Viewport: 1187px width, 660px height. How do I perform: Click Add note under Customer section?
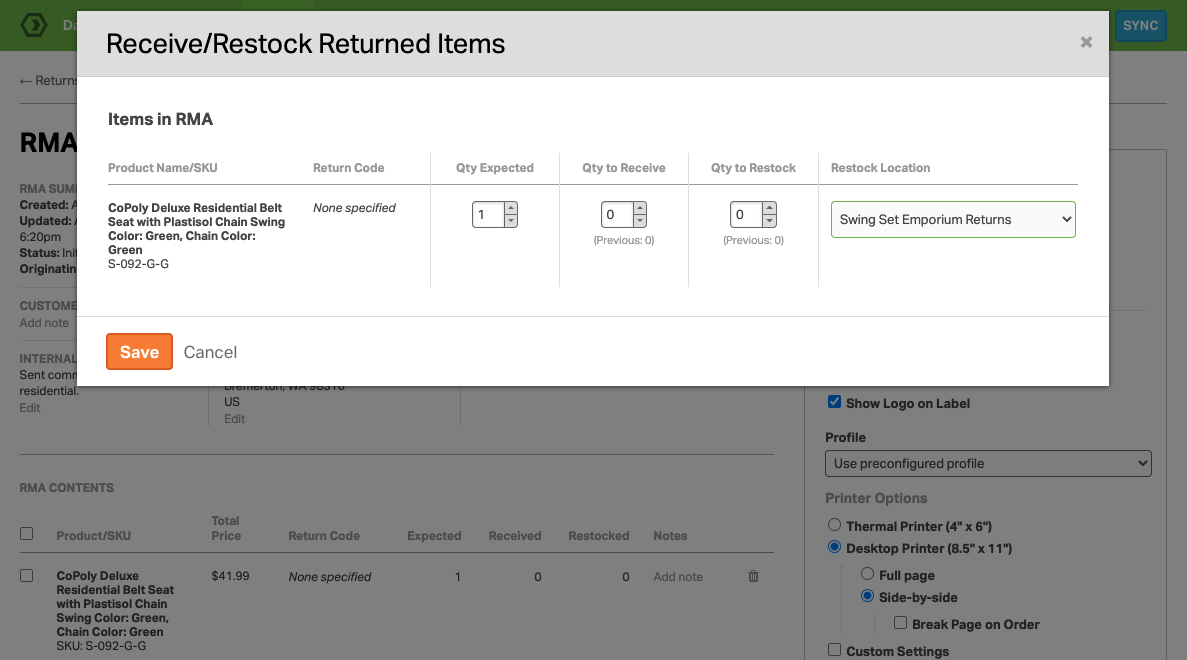(x=44, y=322)
